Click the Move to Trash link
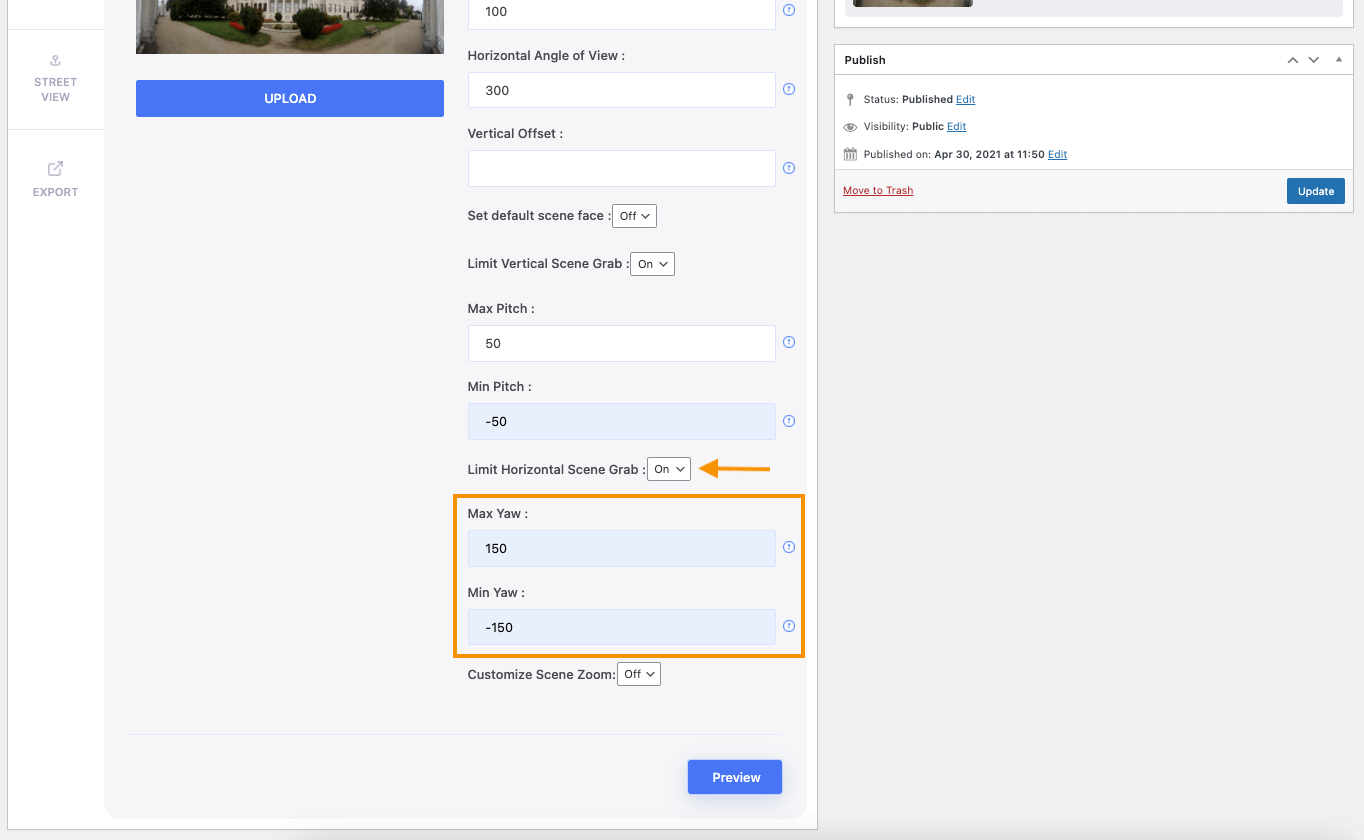Screen dimensions: 1364x840 pyautogui.click(x=878, y=191)
